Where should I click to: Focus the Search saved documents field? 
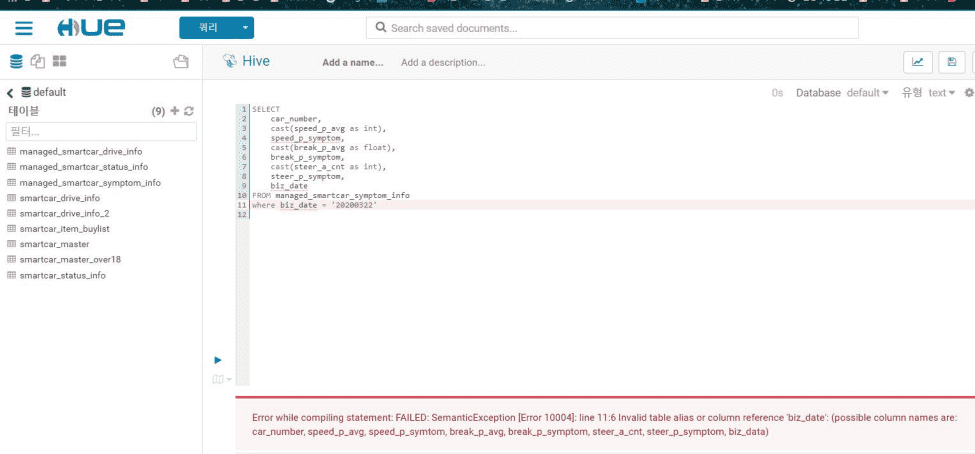pos(612,28)
